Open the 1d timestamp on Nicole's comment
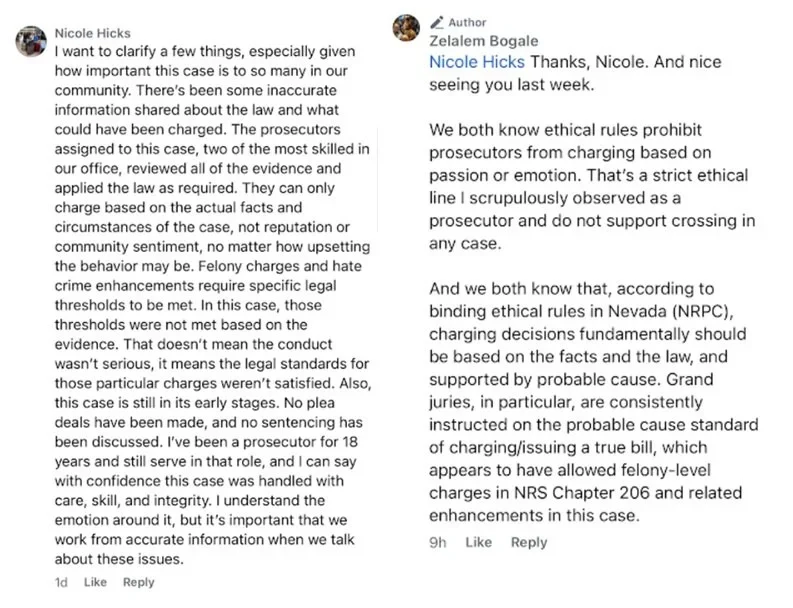The height and width of the screenshot is (608, 793). [x=61, y=582]
